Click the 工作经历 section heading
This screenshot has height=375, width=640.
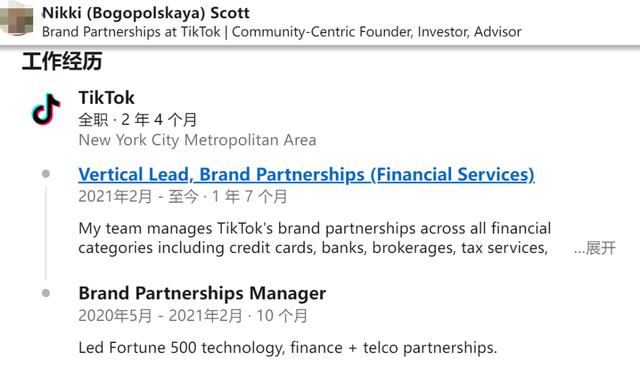(x=62, y=61)
